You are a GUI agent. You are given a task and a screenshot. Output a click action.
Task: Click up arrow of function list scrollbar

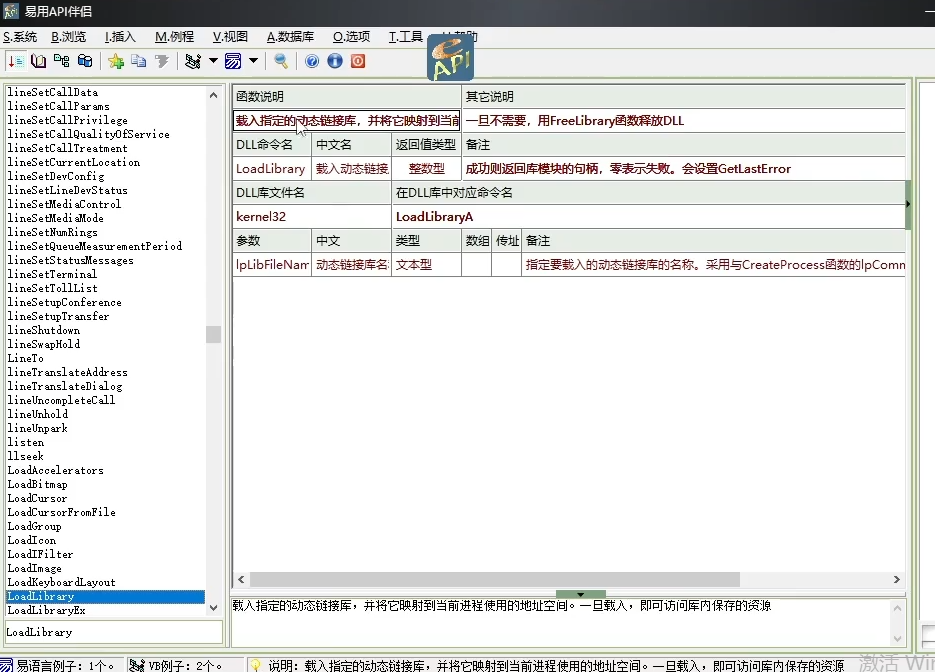pos(213,95)
